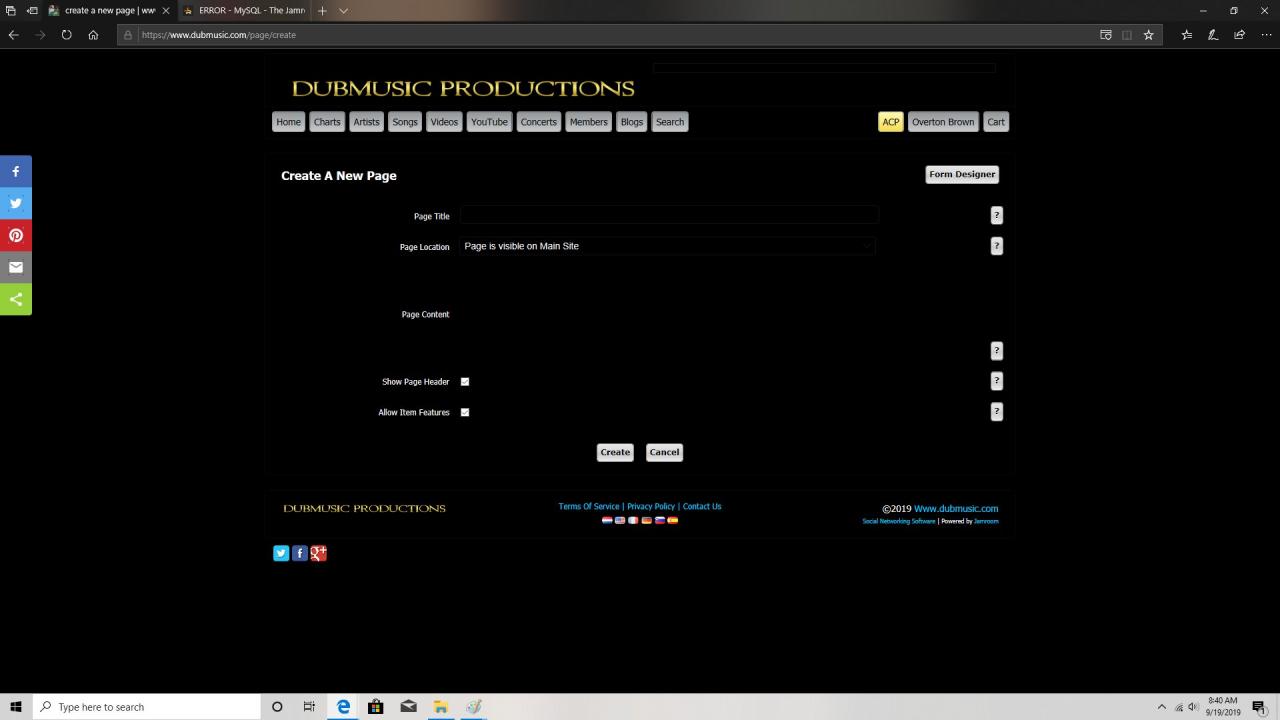Open the ACP admin control panel

891,122
